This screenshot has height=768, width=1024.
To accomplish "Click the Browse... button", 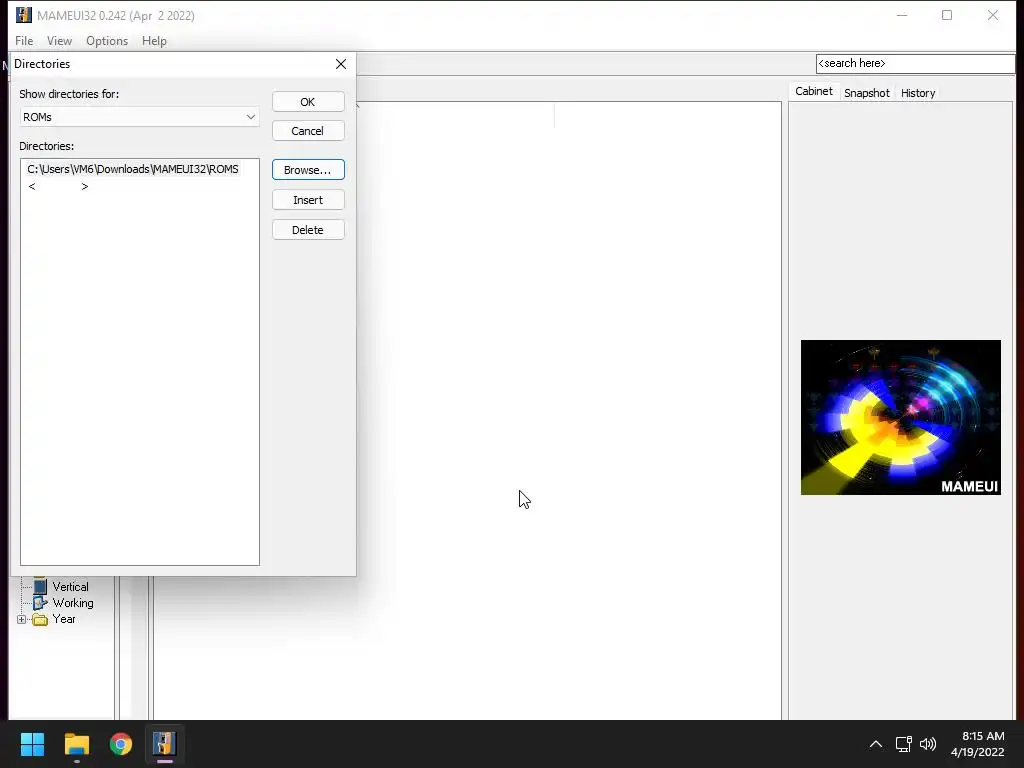I will point(308,170).
